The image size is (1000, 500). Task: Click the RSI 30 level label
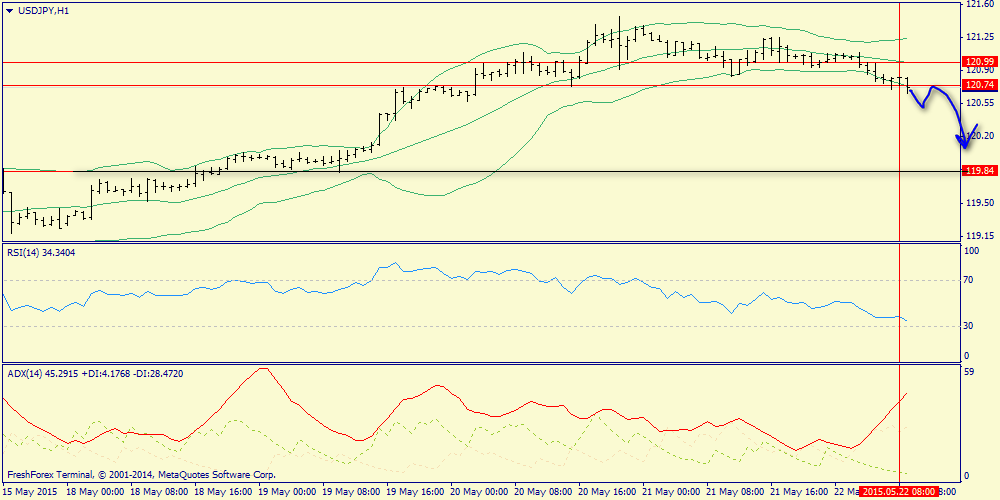970,326
